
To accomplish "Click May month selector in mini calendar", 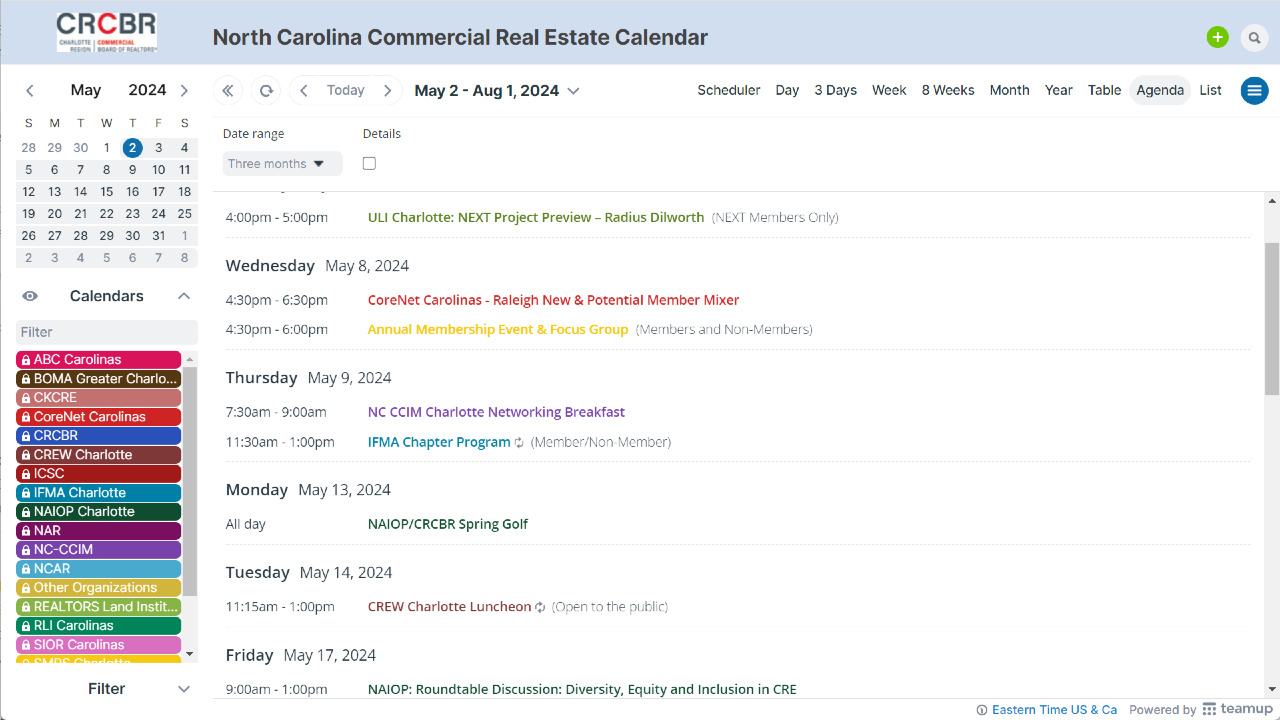I will coord(86,90).
